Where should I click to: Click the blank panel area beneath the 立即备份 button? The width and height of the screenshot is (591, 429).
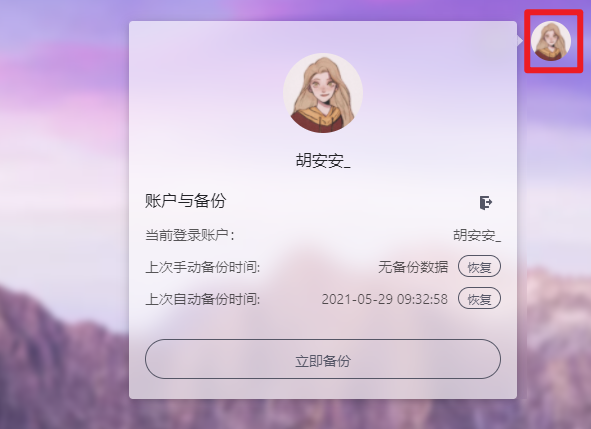pyautogui.click(x=323, y=388)
